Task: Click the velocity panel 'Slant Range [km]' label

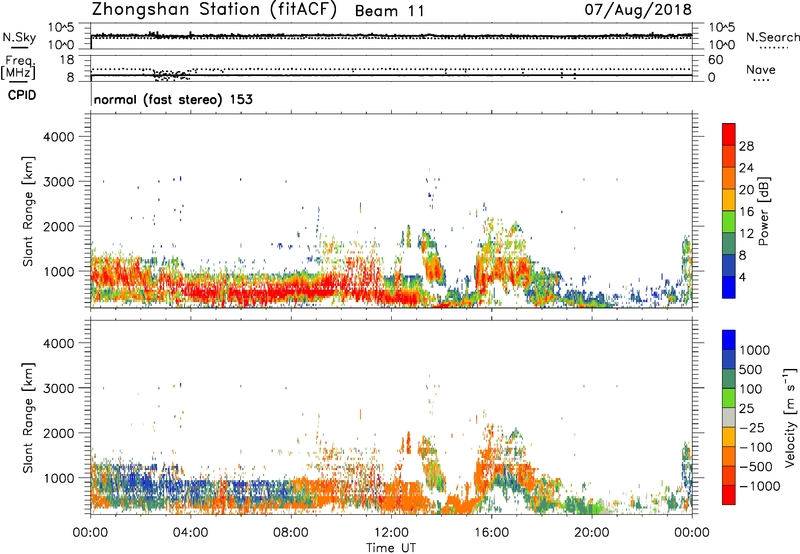Action: pyautogui.click(x=28, y=418)
